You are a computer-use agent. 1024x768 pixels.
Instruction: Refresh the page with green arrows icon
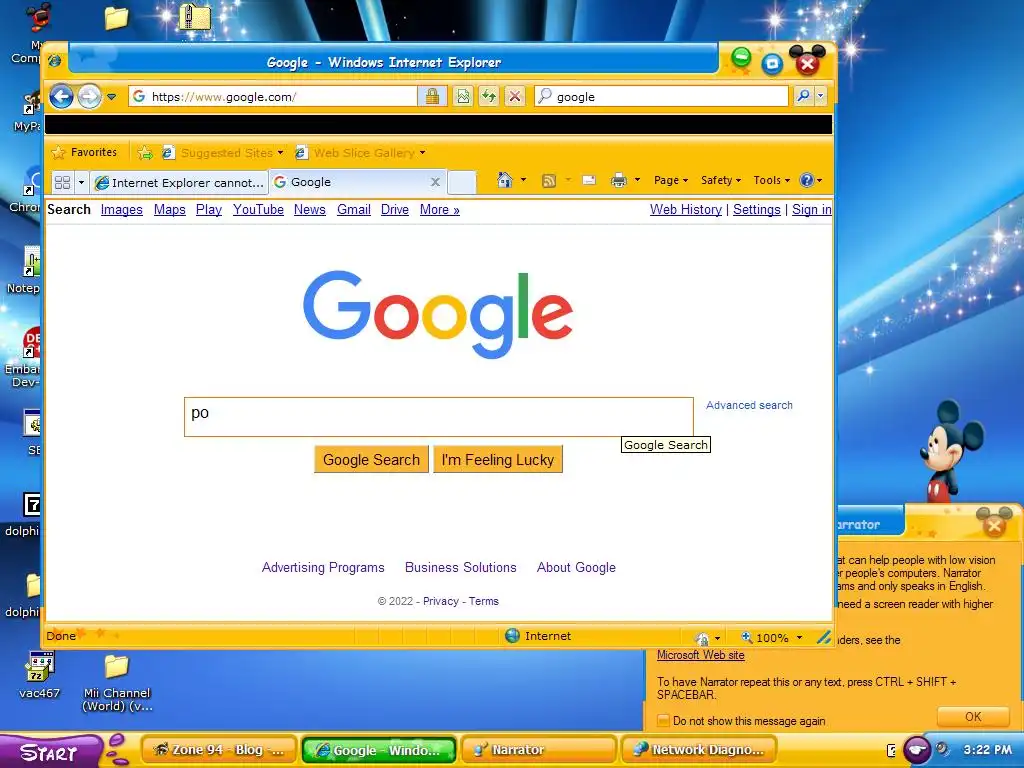[488, 97]
